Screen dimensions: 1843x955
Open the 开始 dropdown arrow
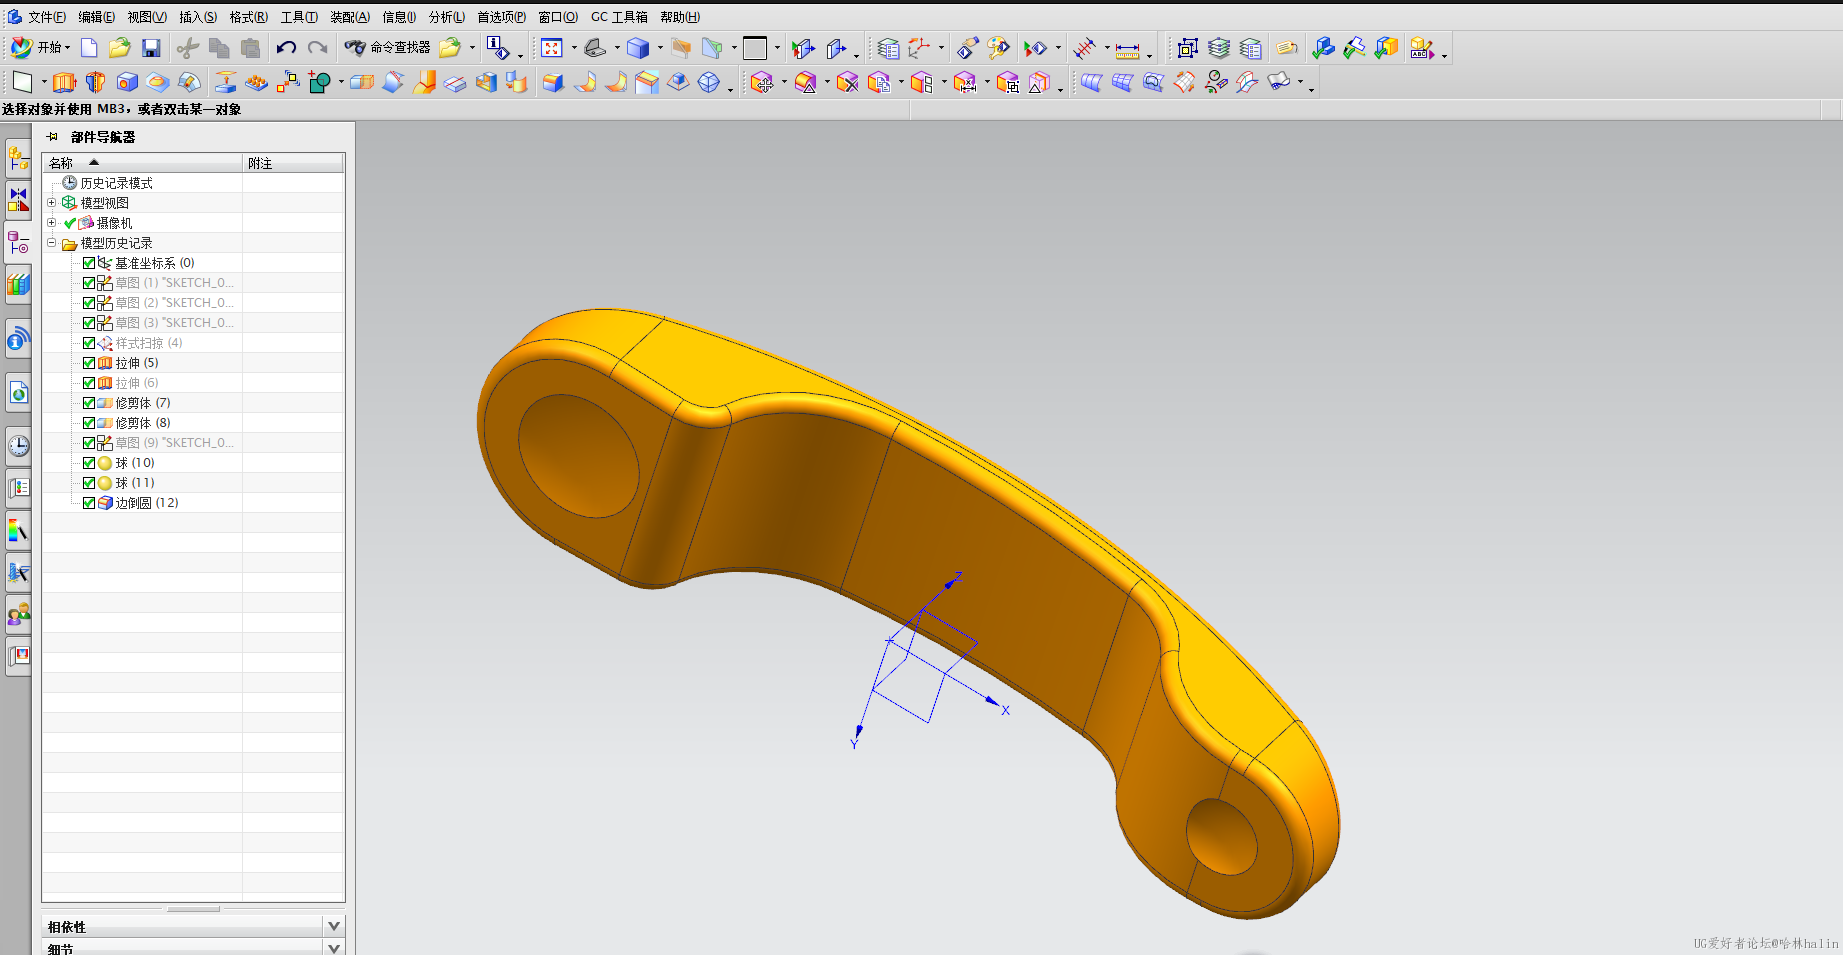[x=67, y=48]
